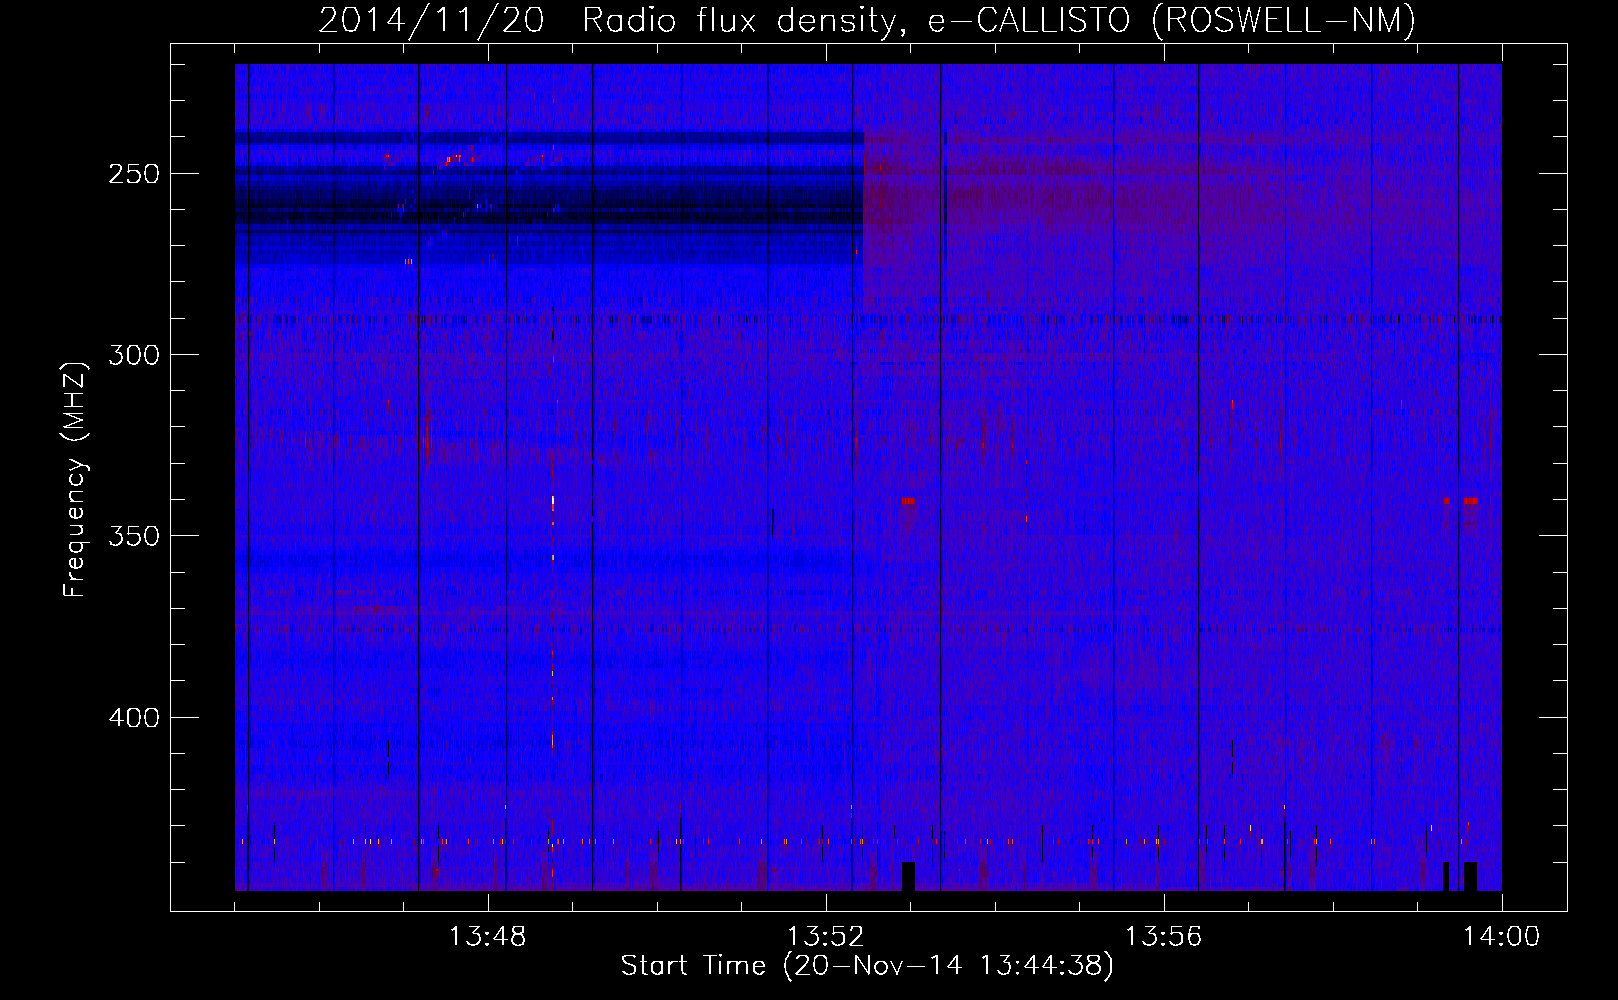Click the black data-gap block near 13:53 at bottom
Viewport: 1618px width, 1000px height.
coord(908,876)
